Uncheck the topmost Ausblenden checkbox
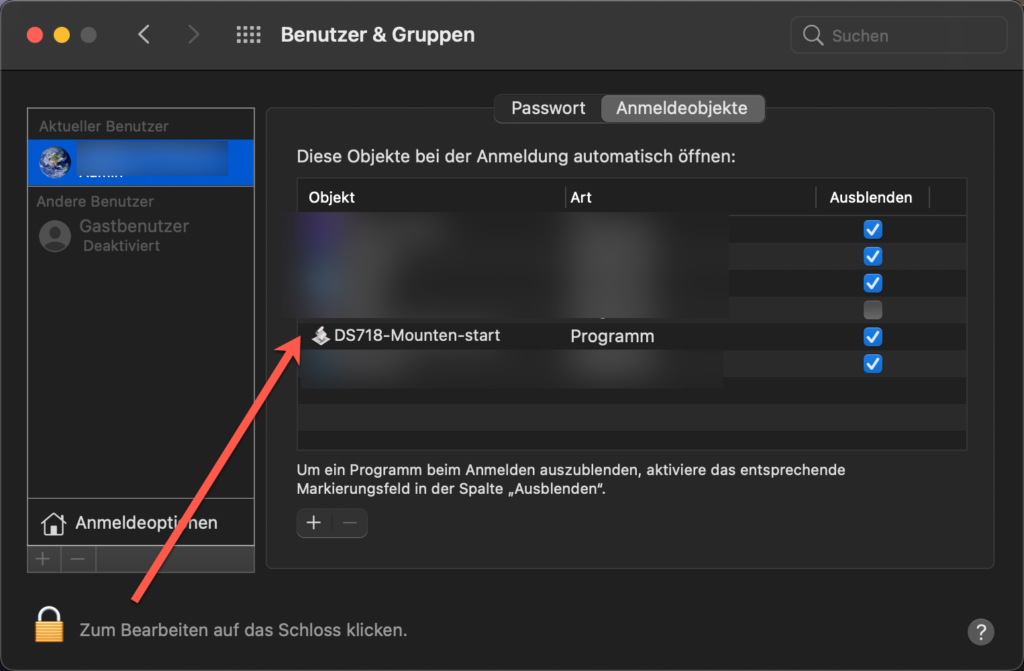 point(872,229)
